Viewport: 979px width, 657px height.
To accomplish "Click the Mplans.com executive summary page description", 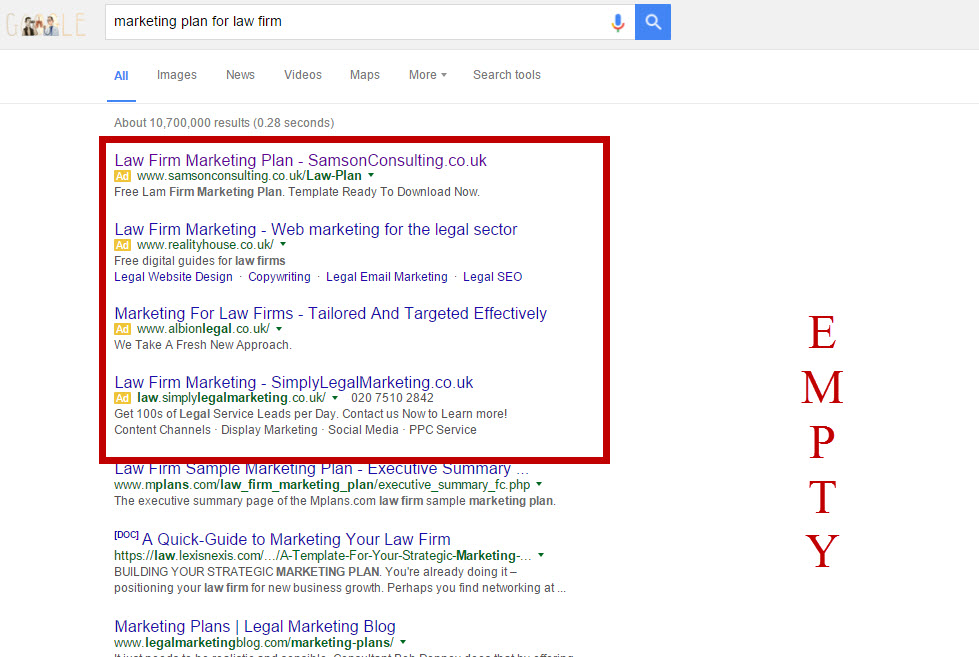I will pos(335,501).
